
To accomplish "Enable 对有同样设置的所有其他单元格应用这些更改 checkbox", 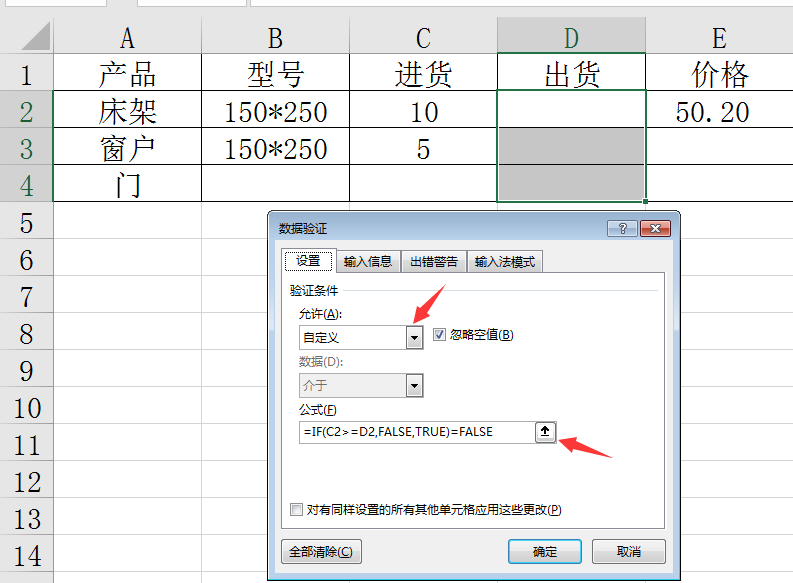I will pos(296,509).
